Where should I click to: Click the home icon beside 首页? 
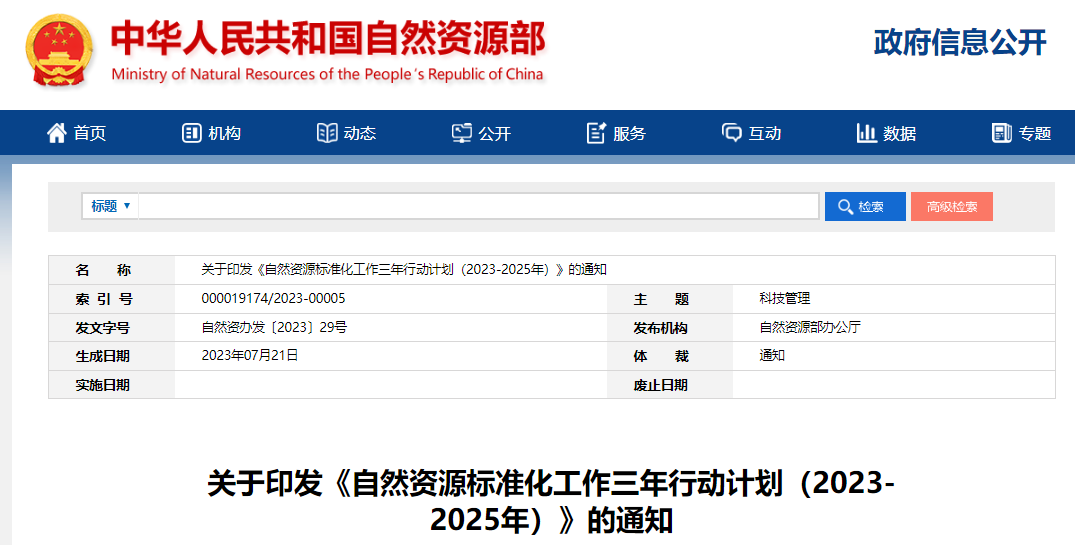click(57, 133)
